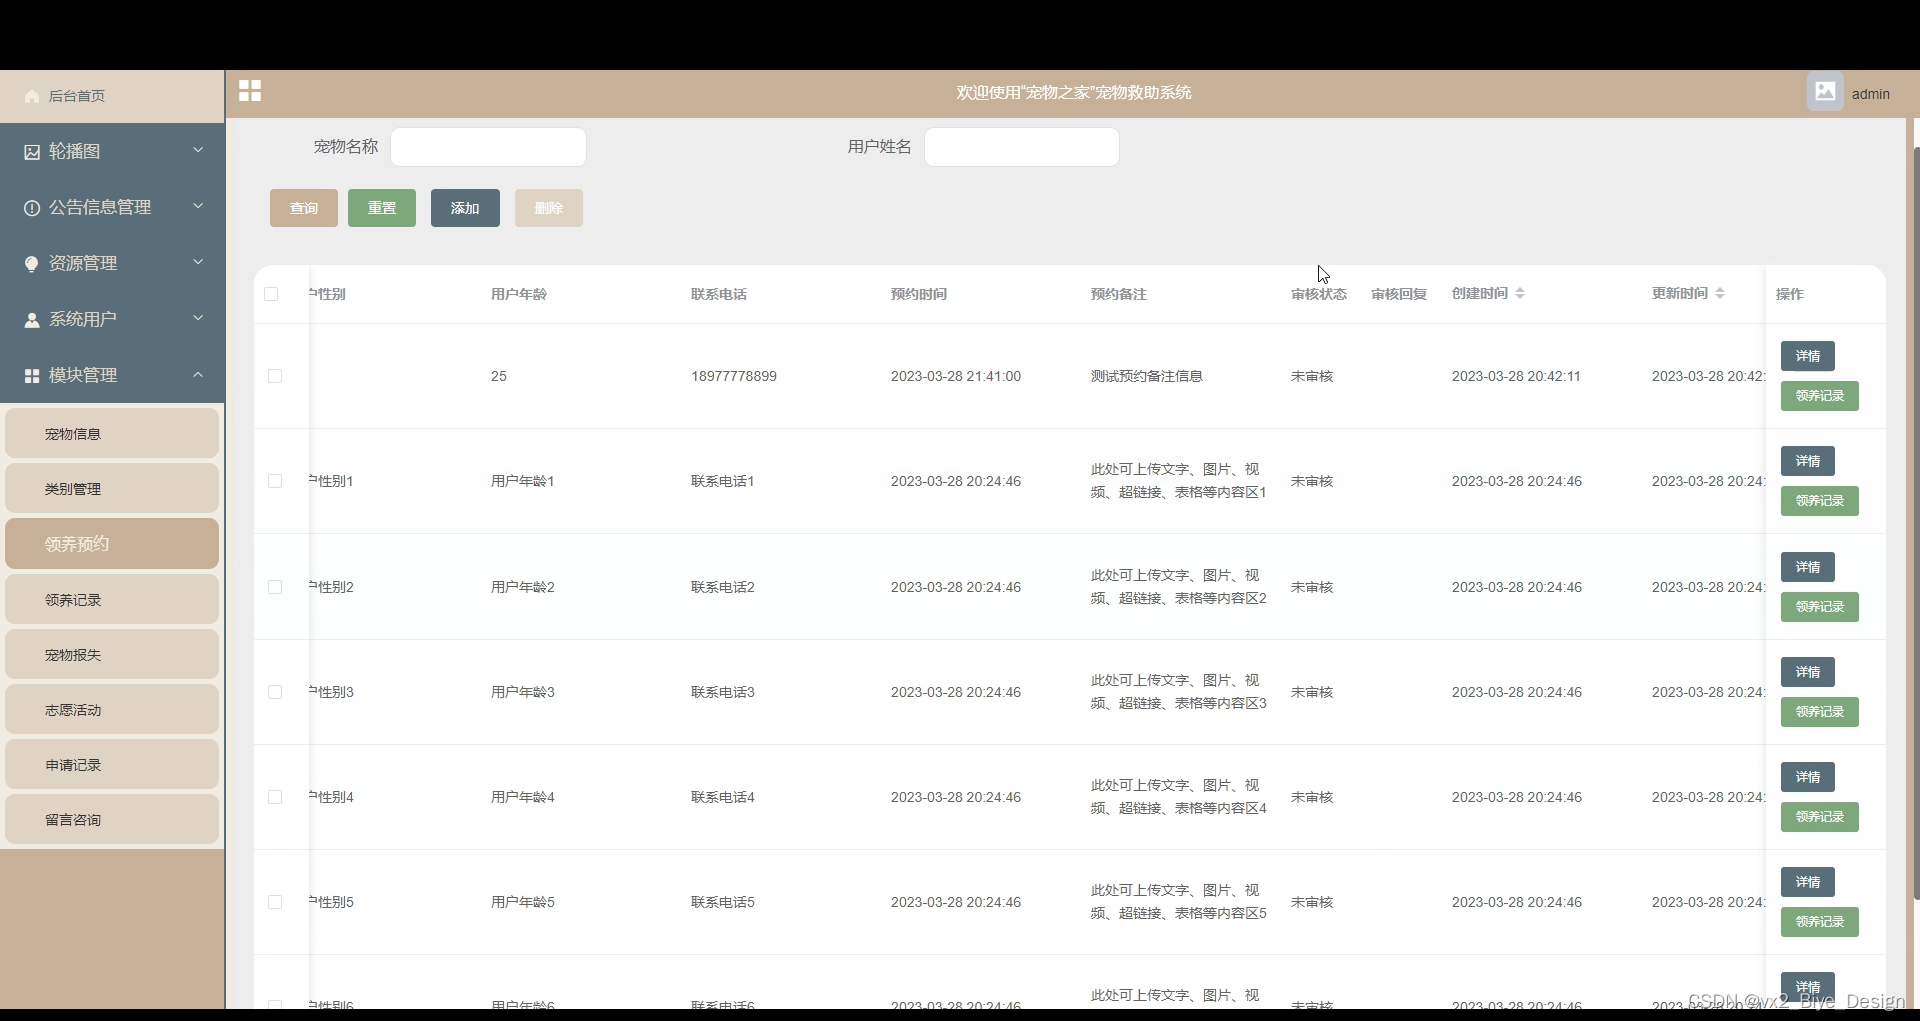Image resolution: width=1920 pixels, height=1021 pixels.
Task: Click the 查询 search button
Action: pos(304,208)
